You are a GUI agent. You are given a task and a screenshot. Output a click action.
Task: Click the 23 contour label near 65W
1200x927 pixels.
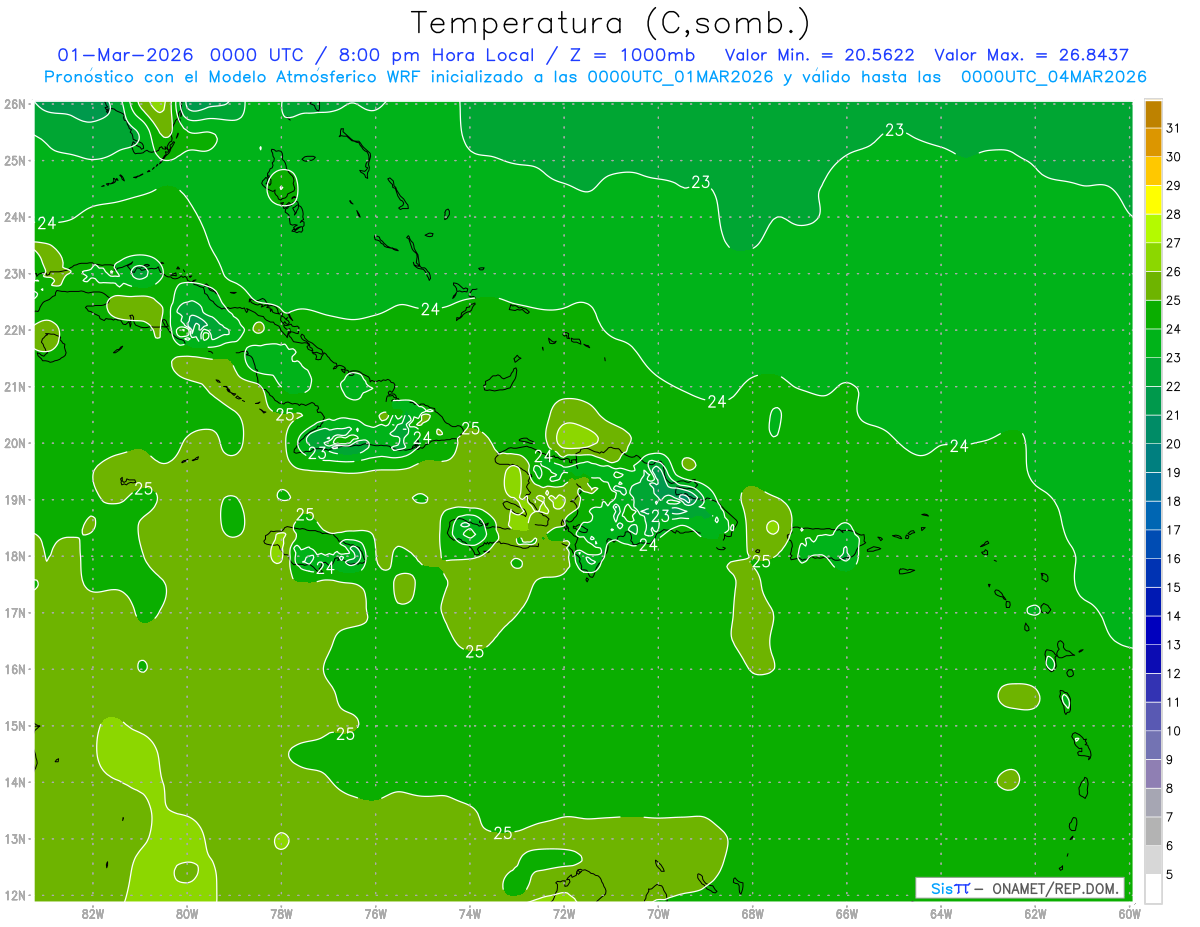pos(895,130)
